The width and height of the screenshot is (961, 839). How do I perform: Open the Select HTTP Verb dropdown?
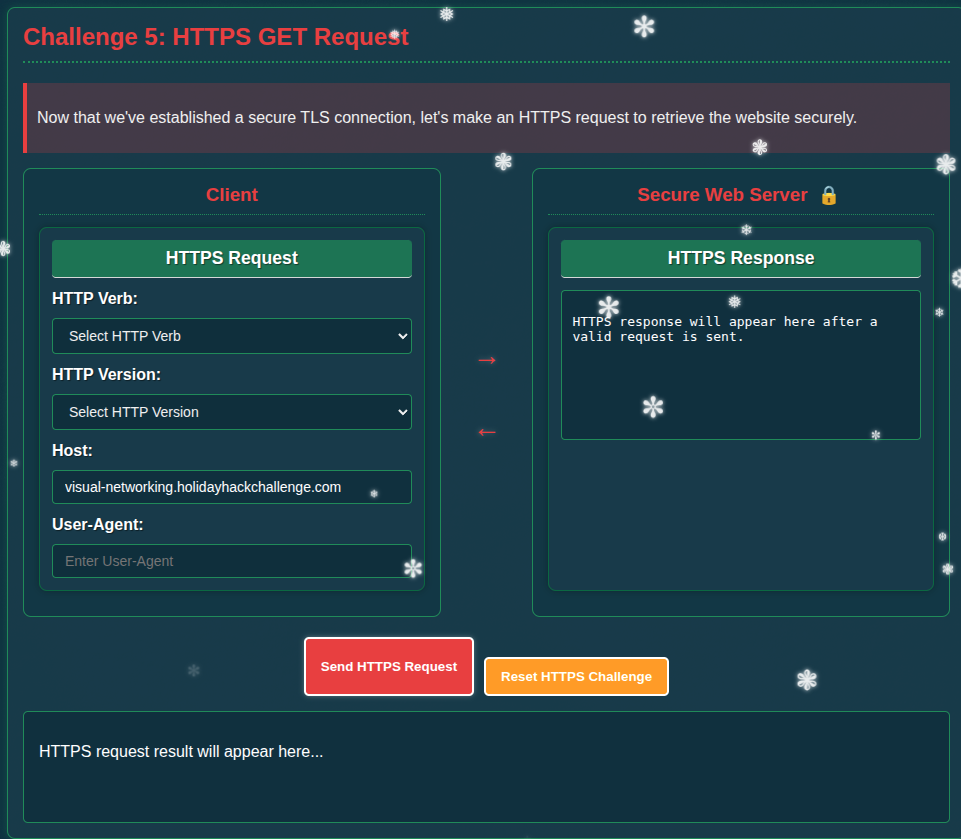tap(231, 336)
